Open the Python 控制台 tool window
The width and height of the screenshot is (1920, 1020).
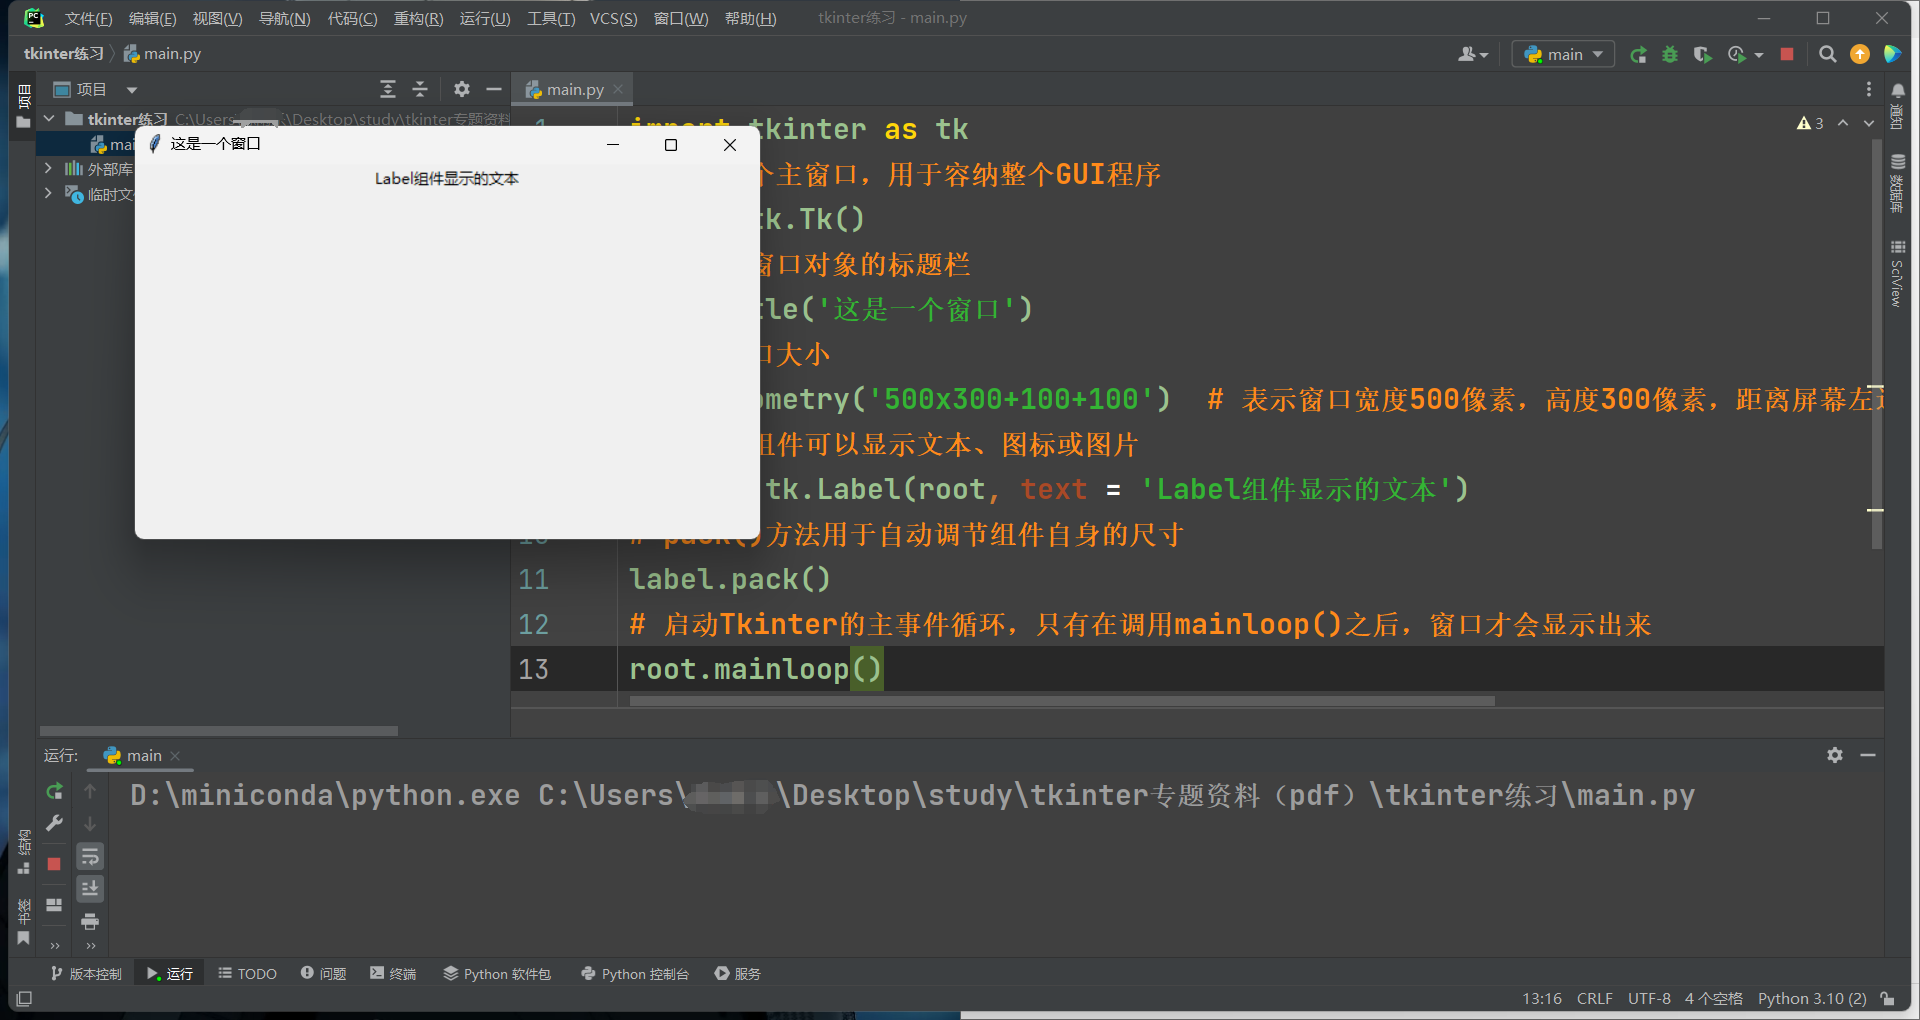(x=635, y=974)
